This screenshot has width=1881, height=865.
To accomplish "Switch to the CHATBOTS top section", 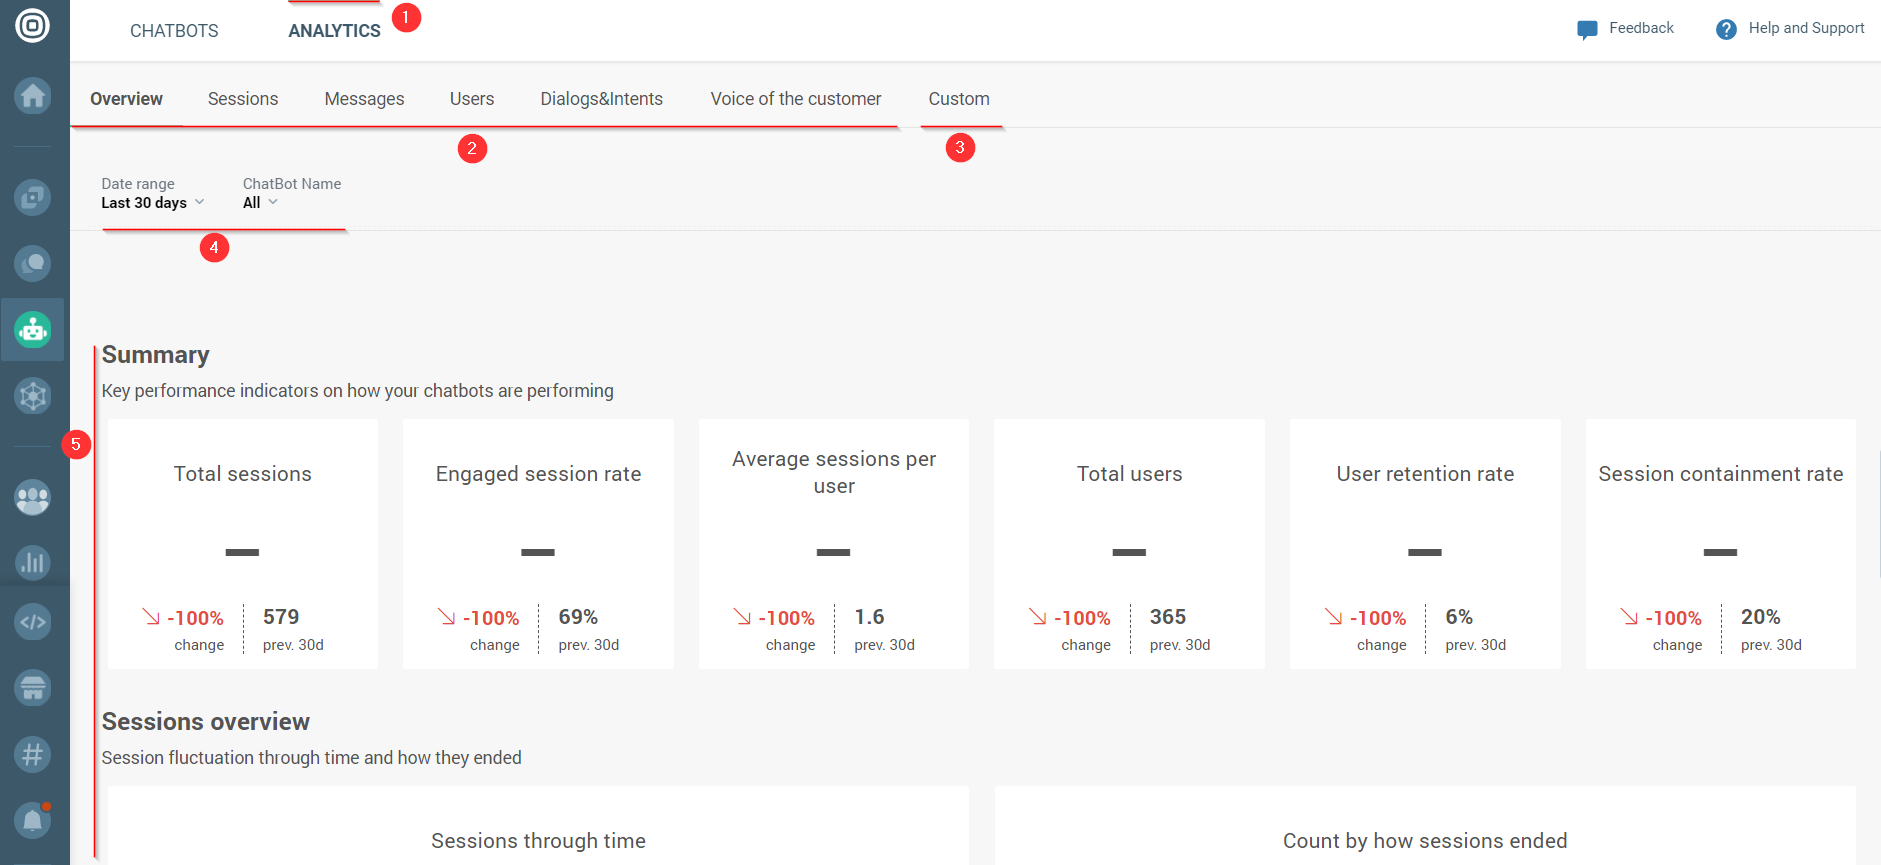I will [x=174, y=31].
